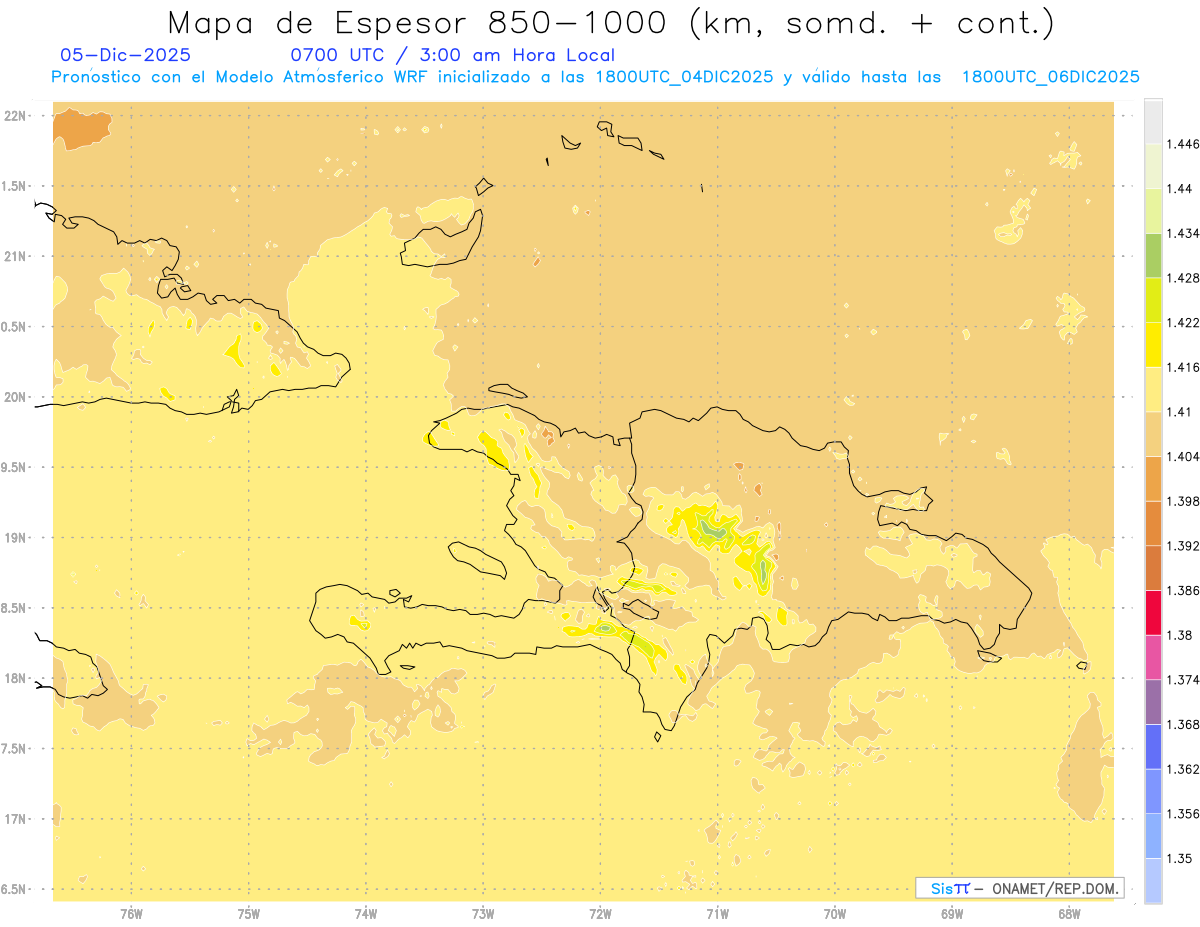The image size is (1200, 927).
Task: Click the legend value "1.428"
Action: tap(1184, 278)
